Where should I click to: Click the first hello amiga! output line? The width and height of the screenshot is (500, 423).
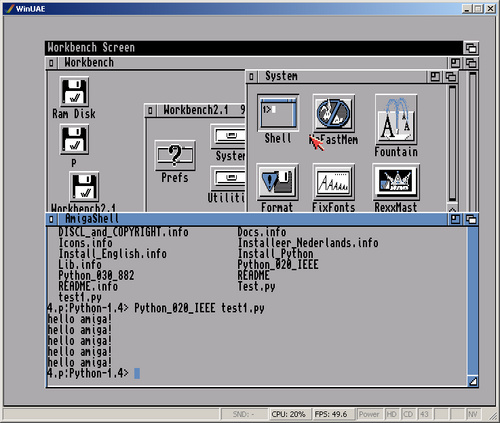[x=80, y=319]
